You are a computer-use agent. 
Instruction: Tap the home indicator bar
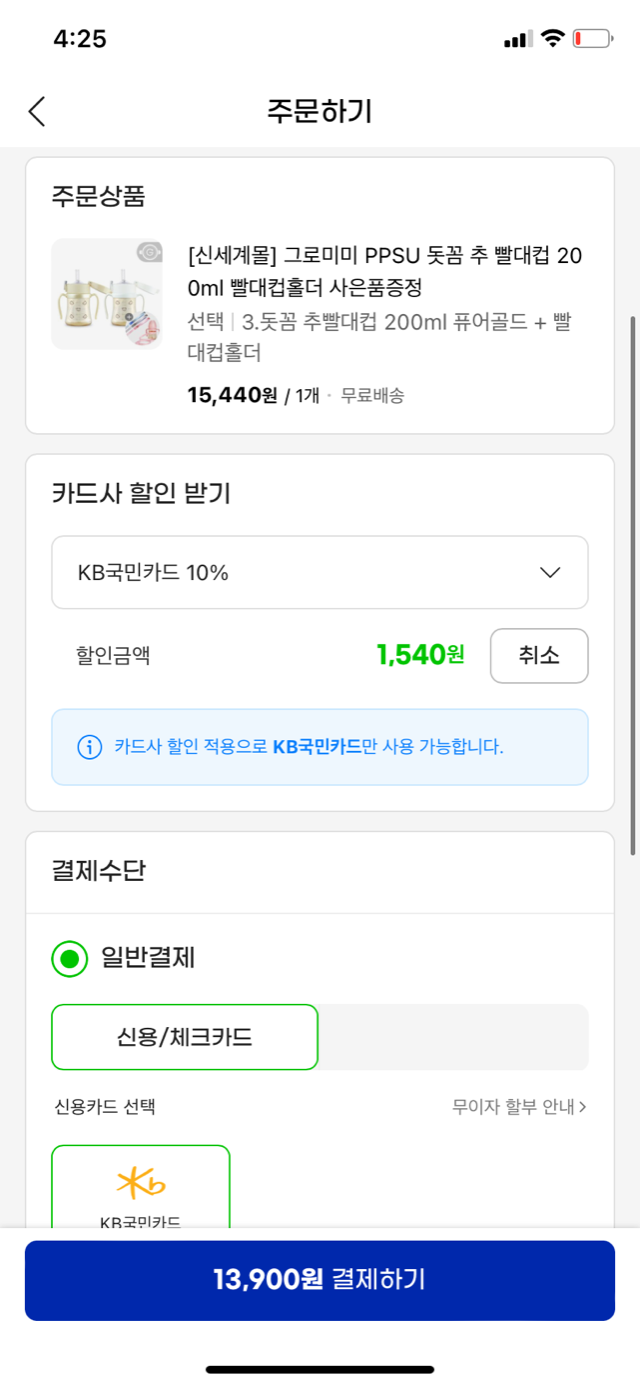320,1369
